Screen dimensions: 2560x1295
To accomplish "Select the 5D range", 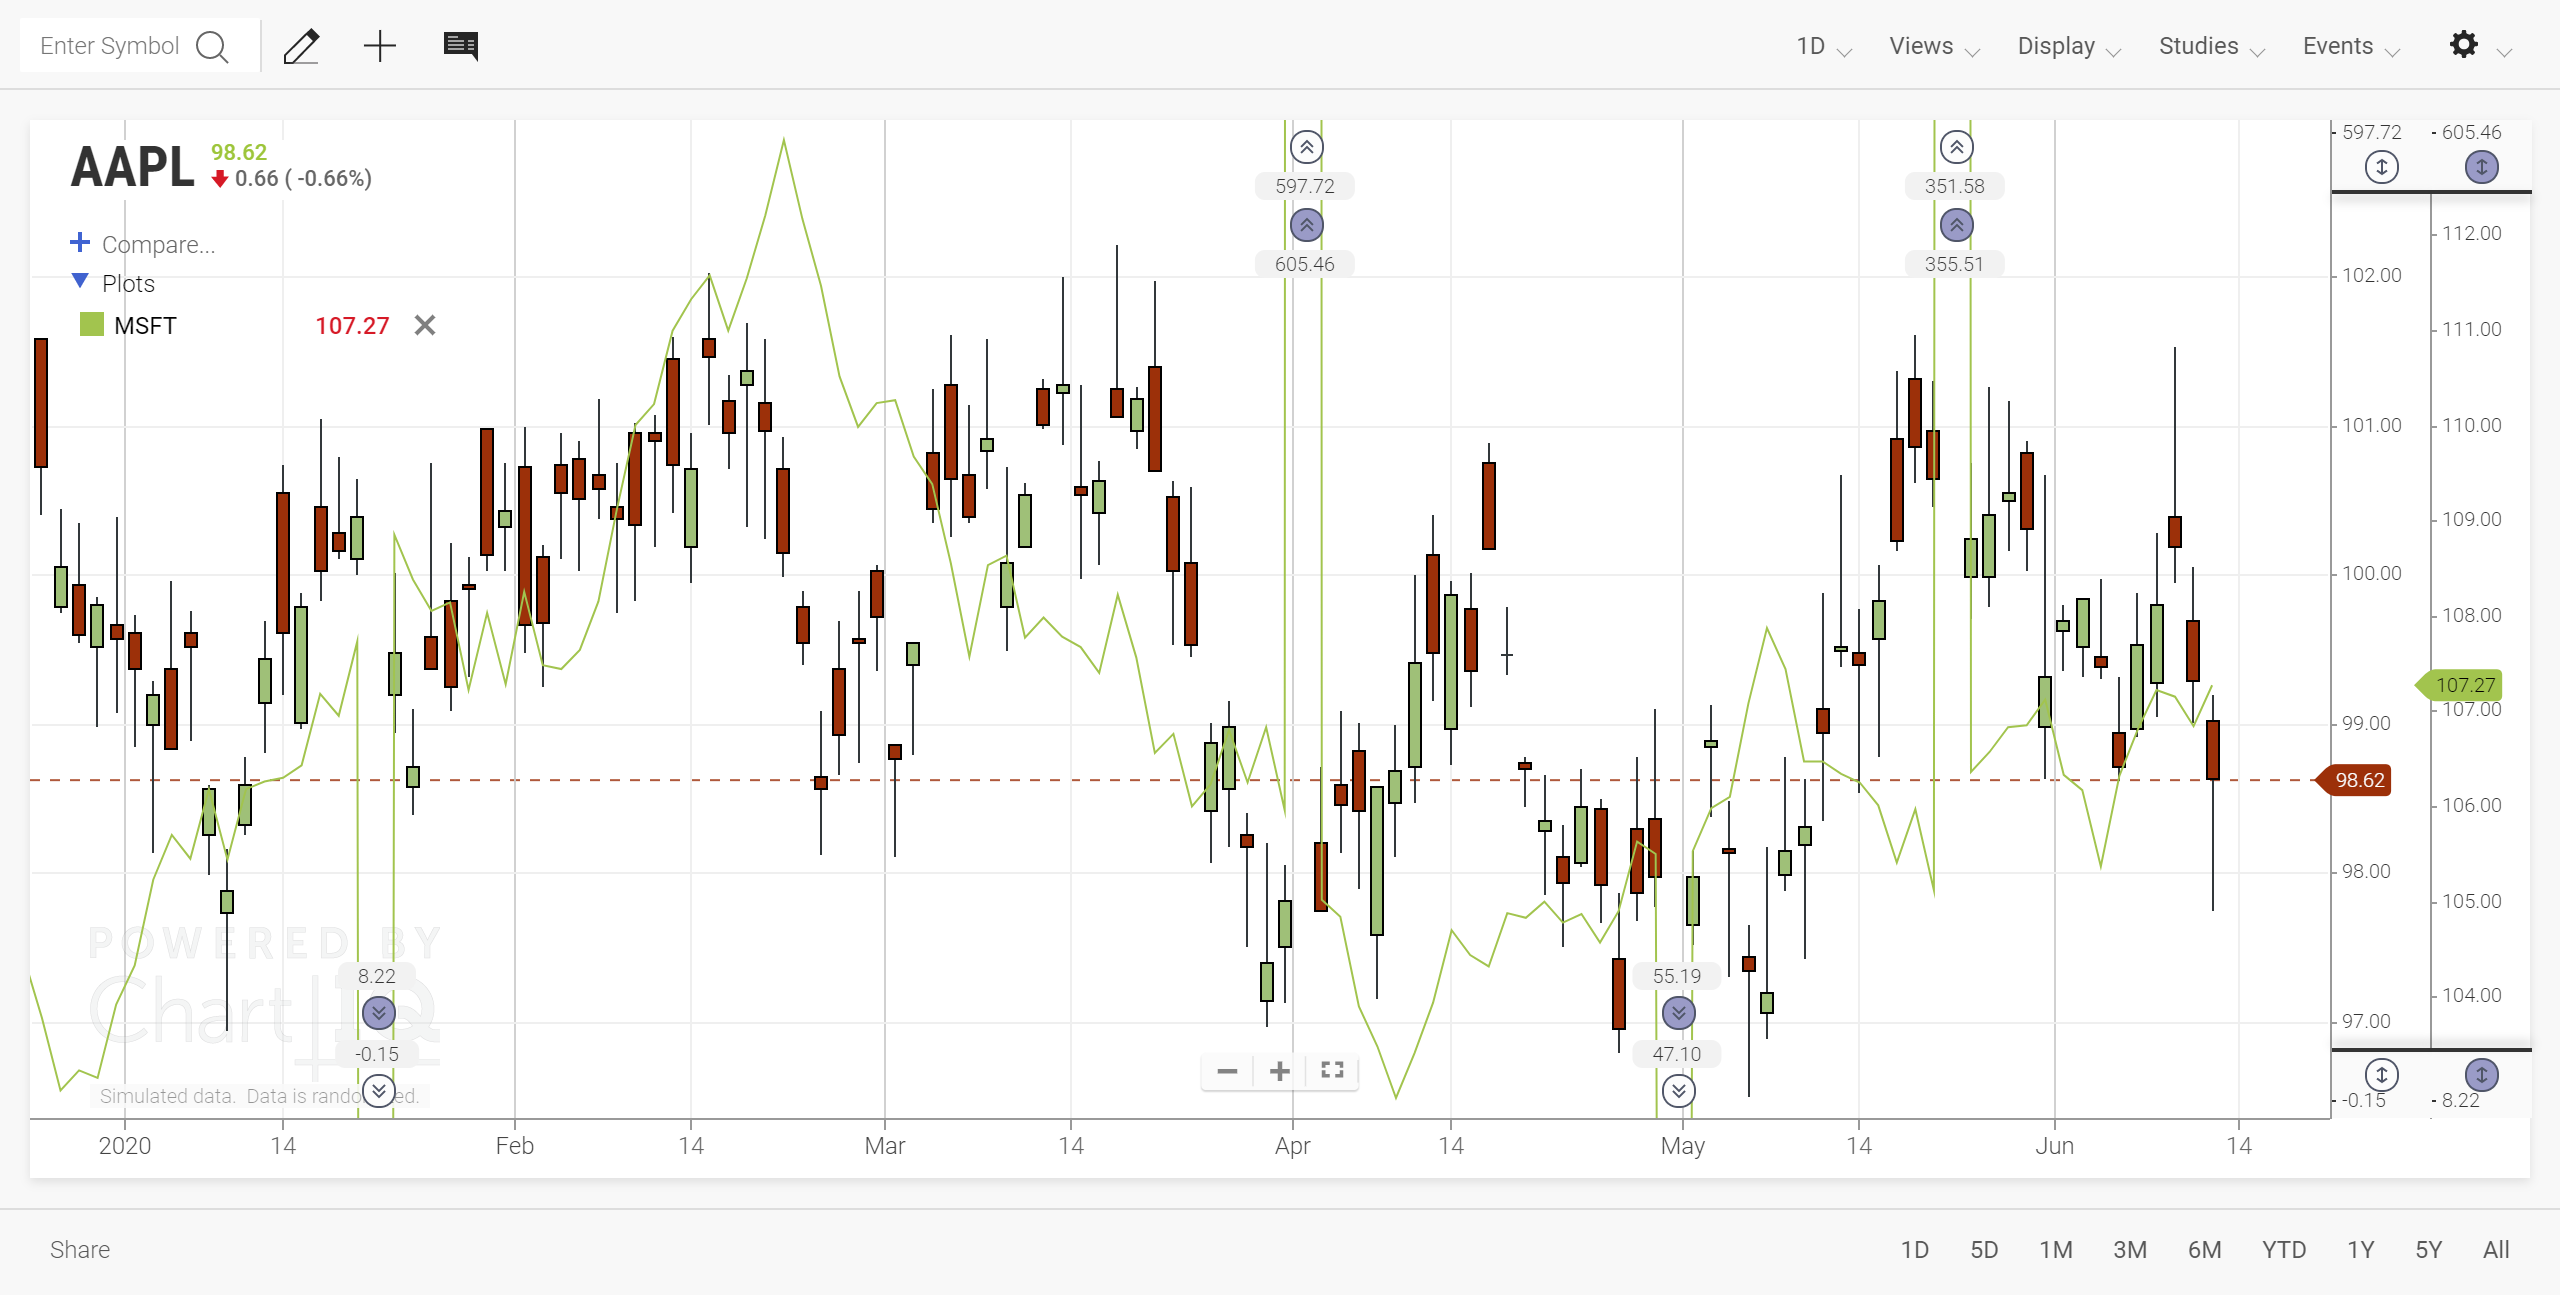I will (1984, 1250).
